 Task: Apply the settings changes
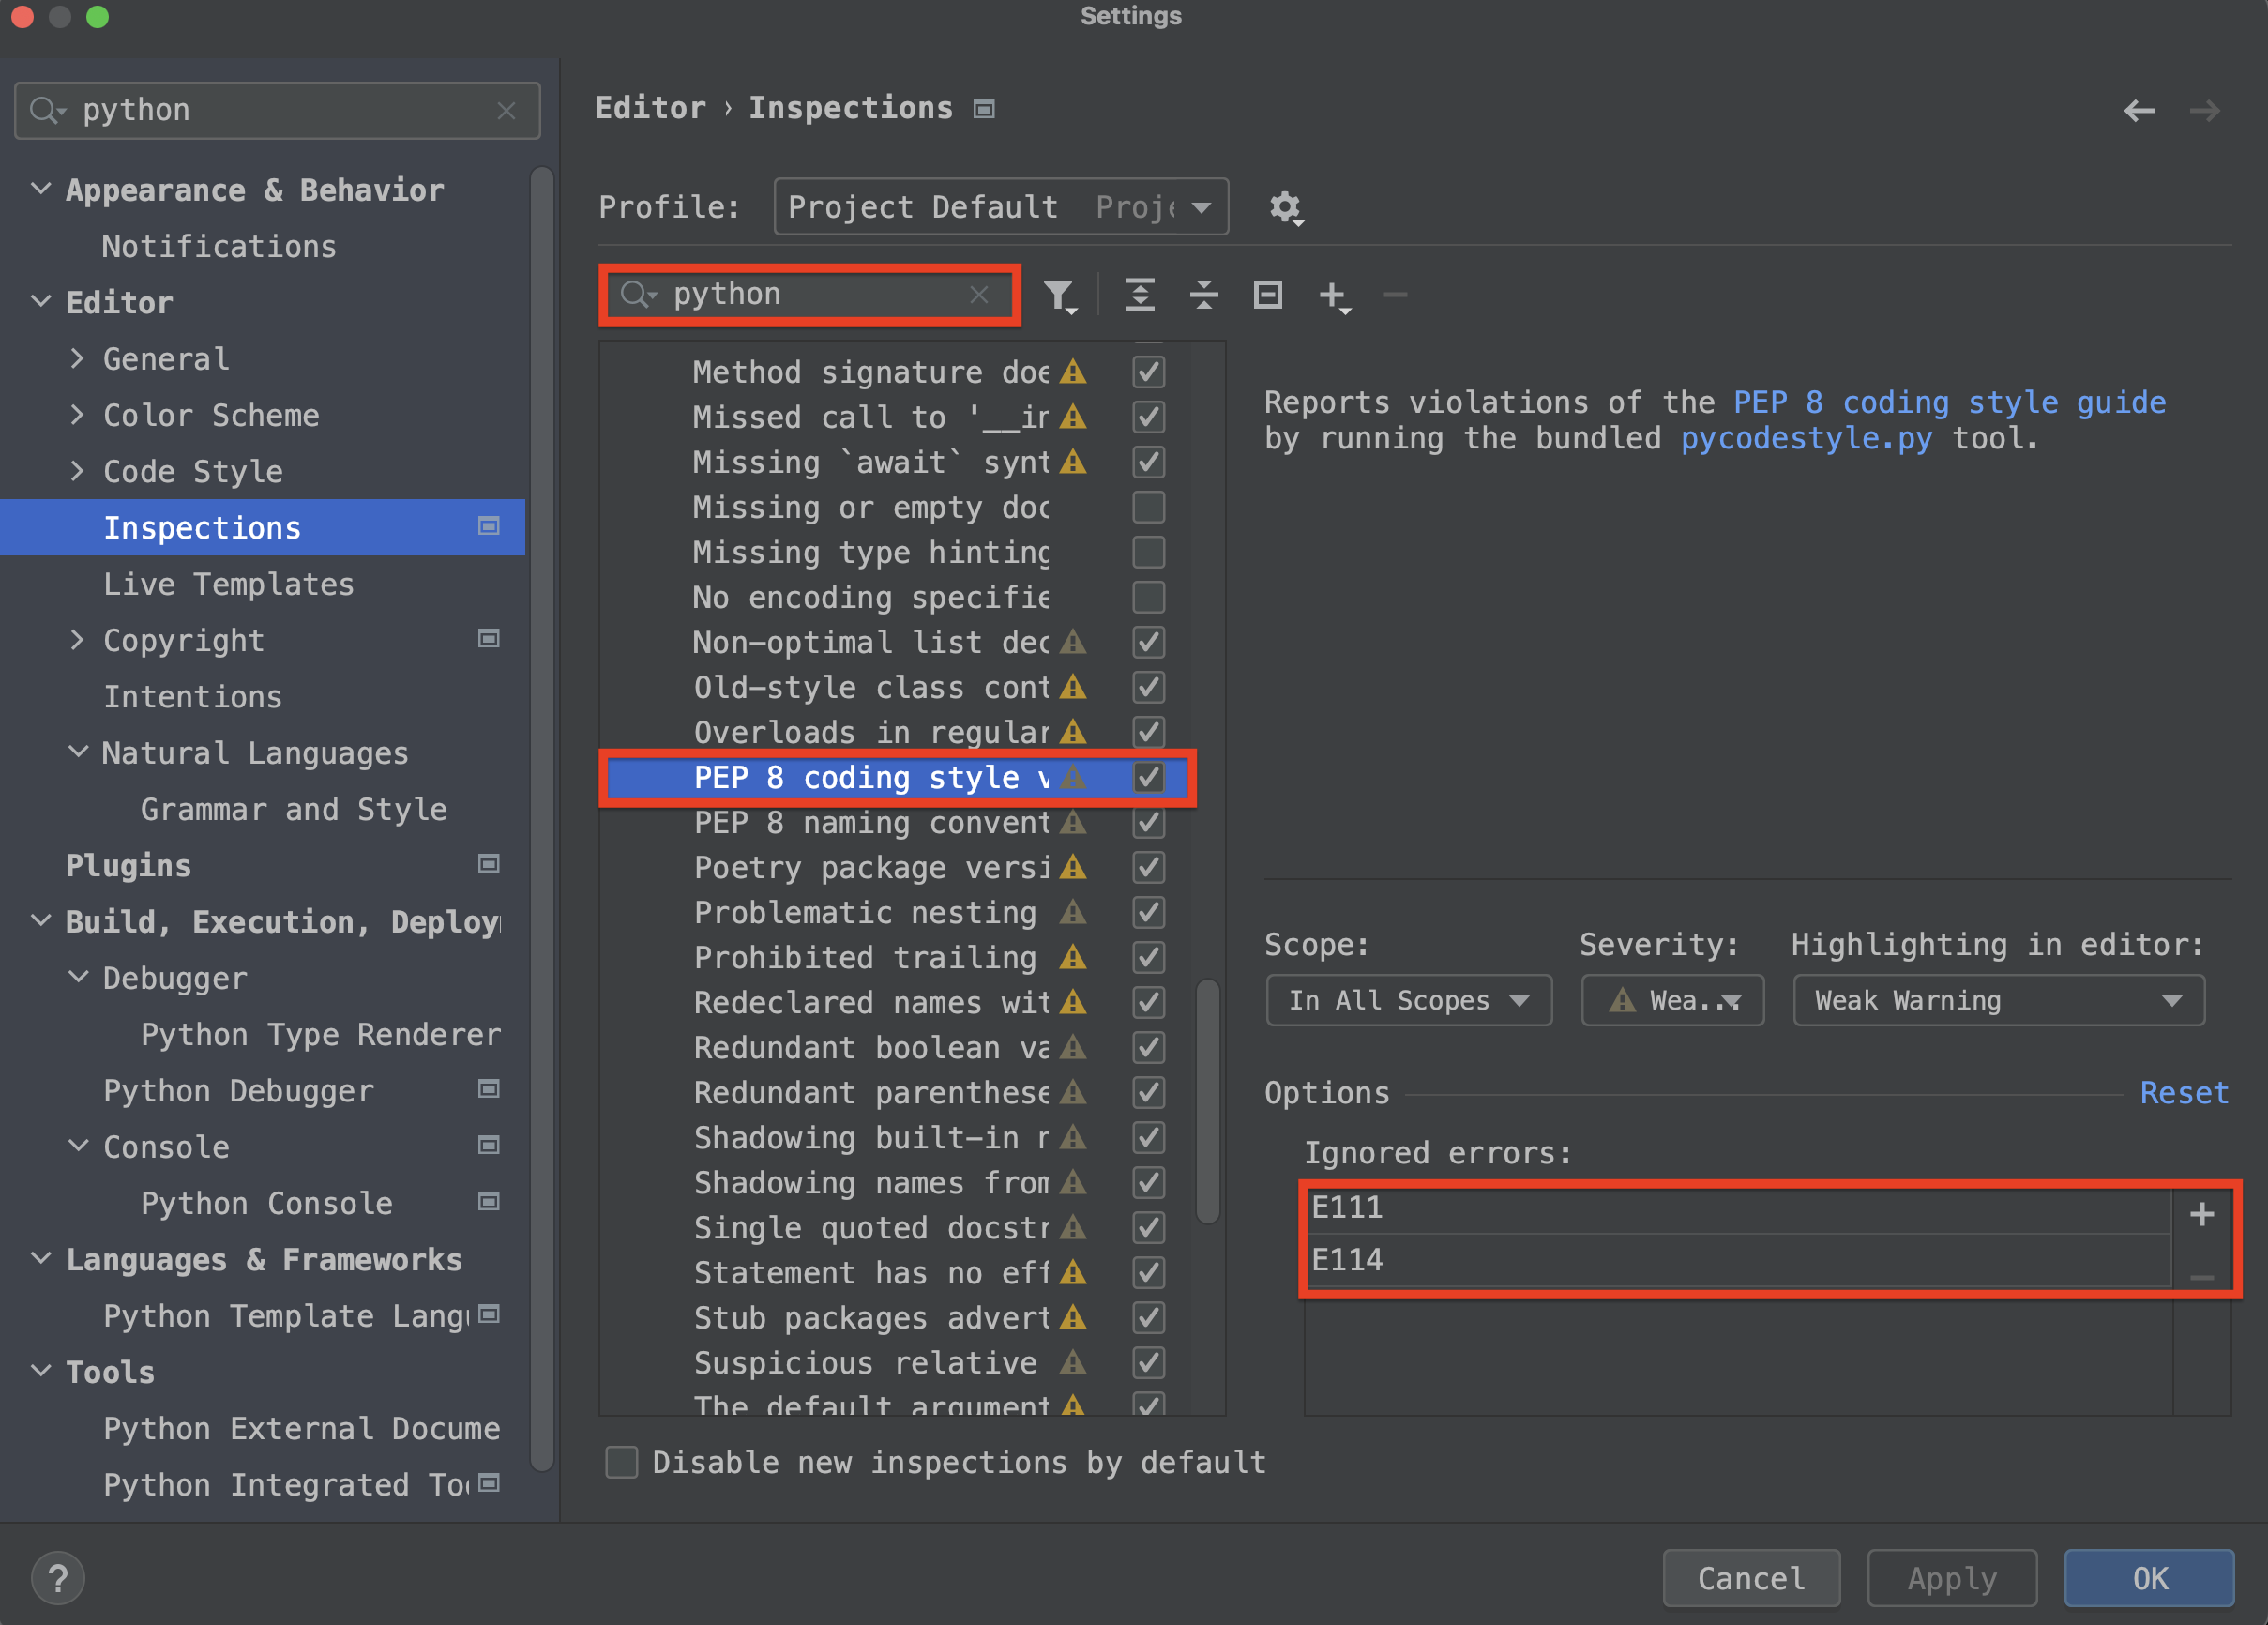pyautogui.click(x=1951, y=1578)
